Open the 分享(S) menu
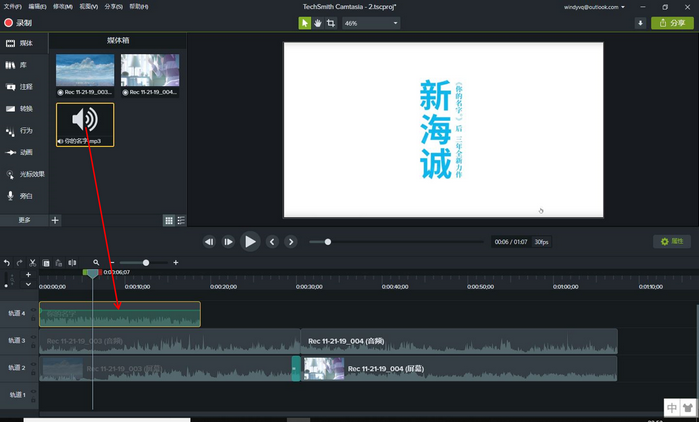Viewport: 699px width, 422px height. 114,7
